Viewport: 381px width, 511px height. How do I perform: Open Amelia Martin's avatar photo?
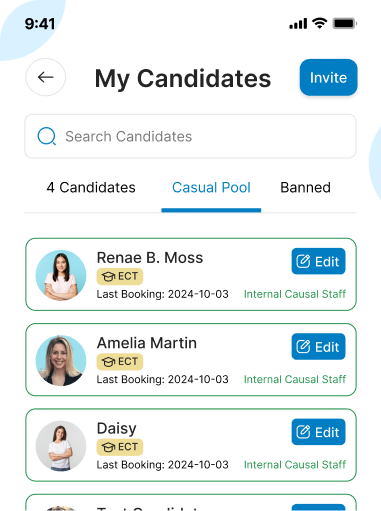[x=61, y=361]
